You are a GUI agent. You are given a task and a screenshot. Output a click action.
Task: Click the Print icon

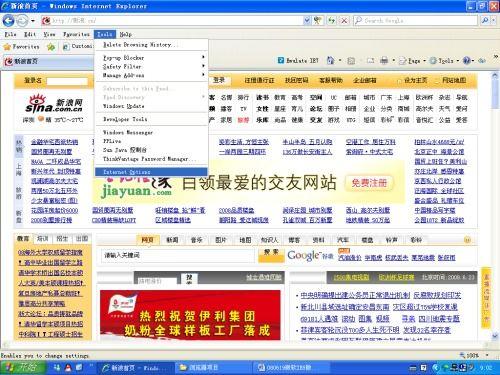(x=384, y=60)
